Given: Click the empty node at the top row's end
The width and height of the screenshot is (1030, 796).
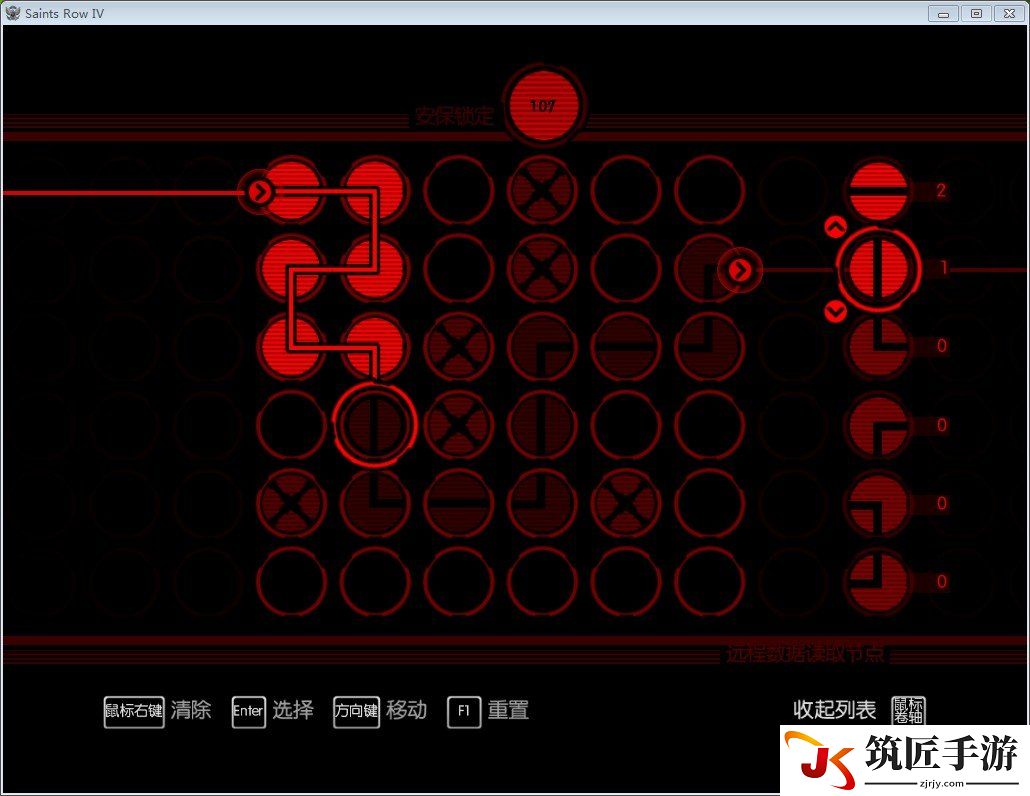Looking at the screenshot, I should pyautogui.click(x=710, y=191).
